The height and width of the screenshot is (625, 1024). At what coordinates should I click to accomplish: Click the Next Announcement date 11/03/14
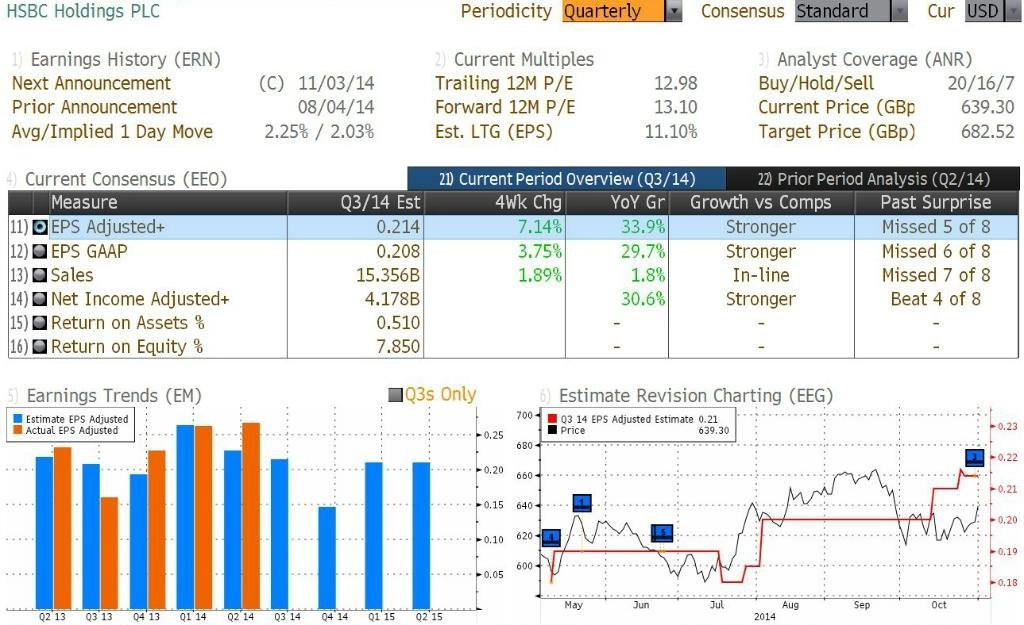336,84
